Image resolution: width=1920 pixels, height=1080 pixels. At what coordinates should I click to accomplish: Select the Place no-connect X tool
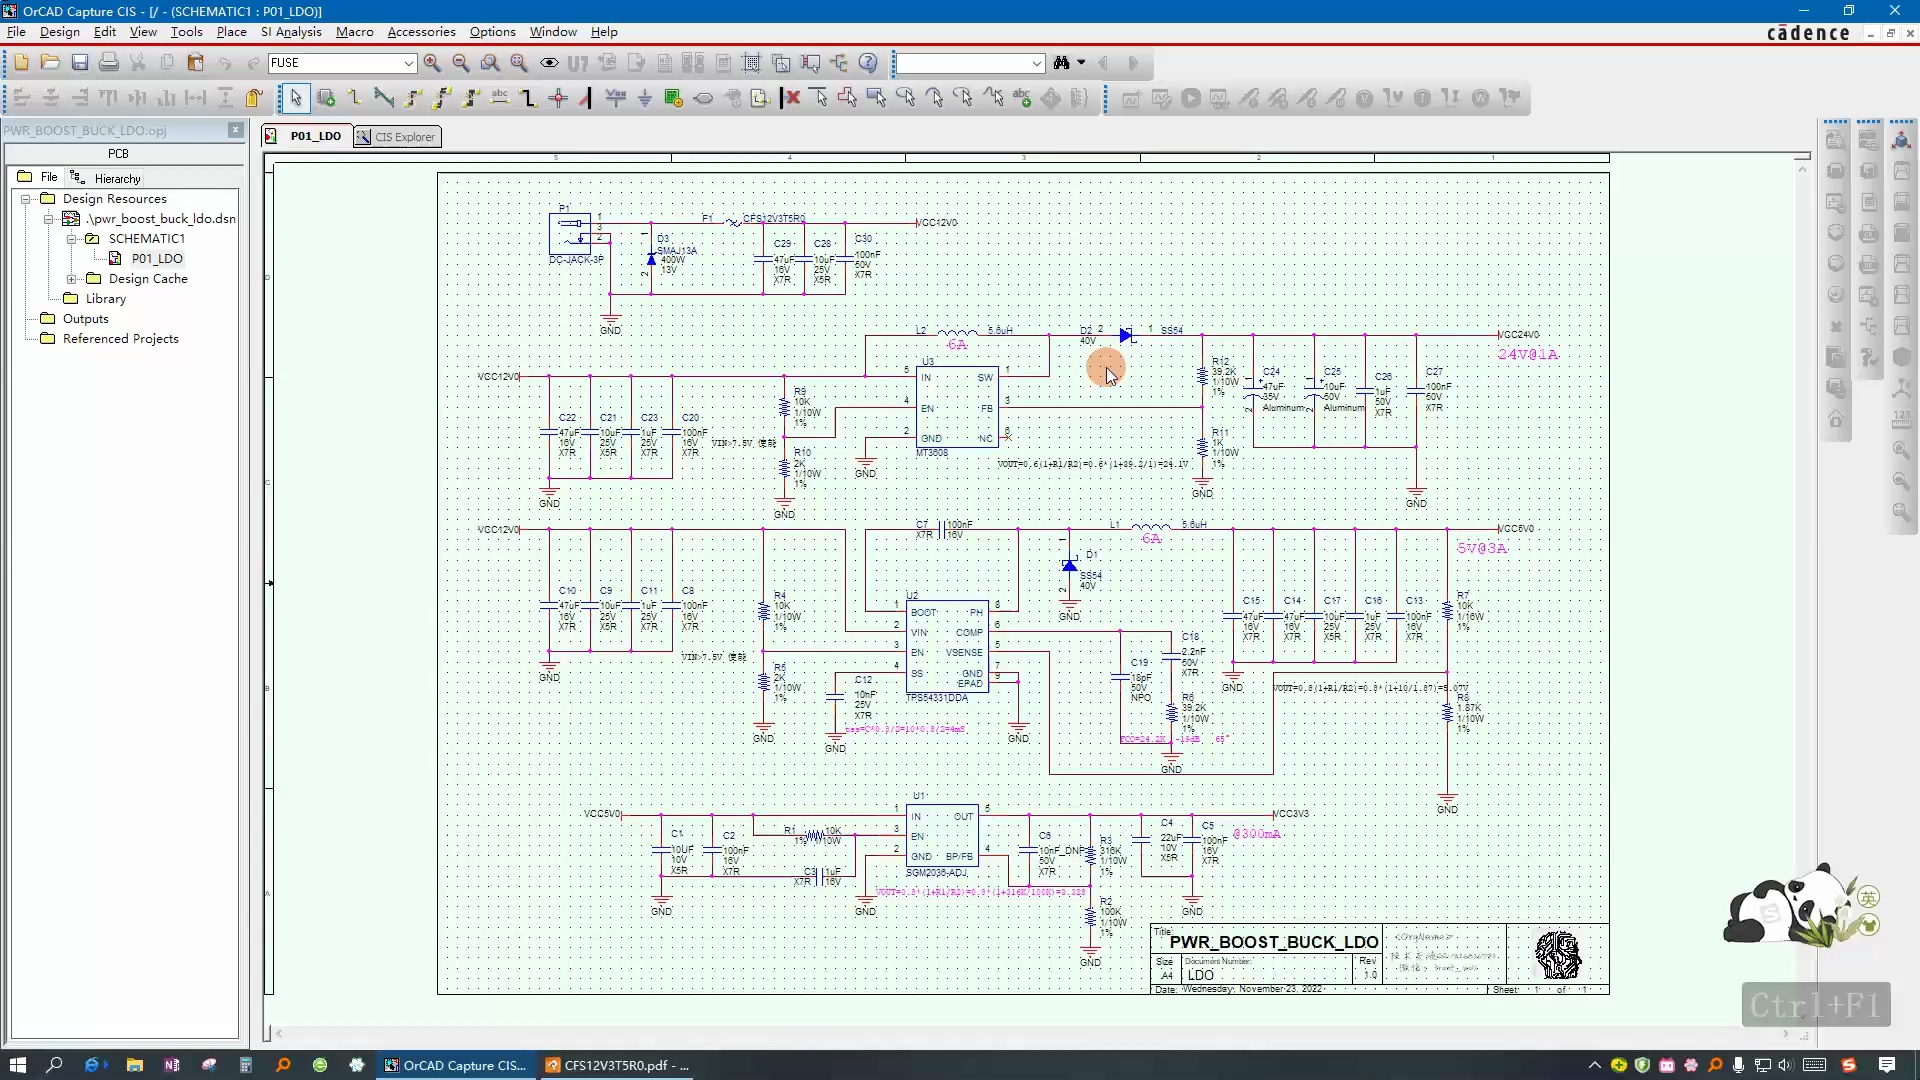[x=792, y=98]
